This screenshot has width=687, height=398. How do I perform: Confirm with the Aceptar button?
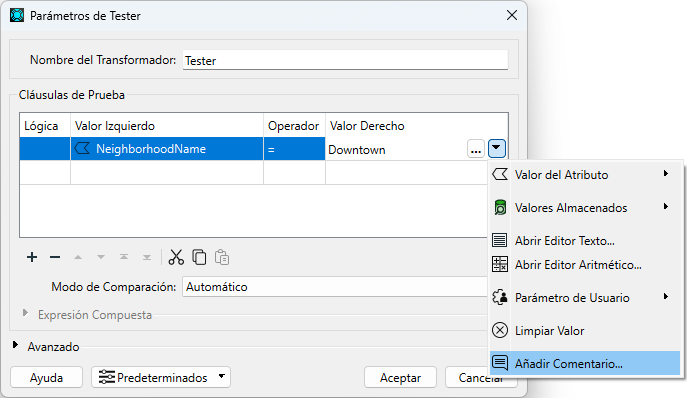(x=400, y=377)
